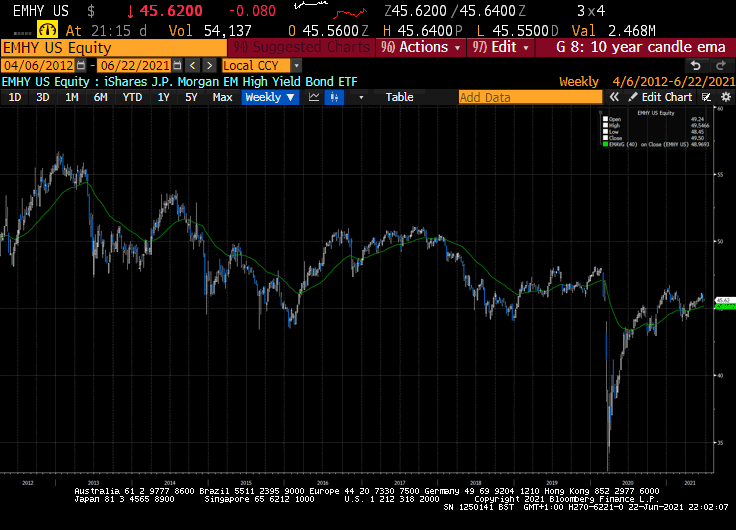The width and height of the screenshot is (736, 530).
Task: Click the orange Weekly date range label
Action: 647,82
